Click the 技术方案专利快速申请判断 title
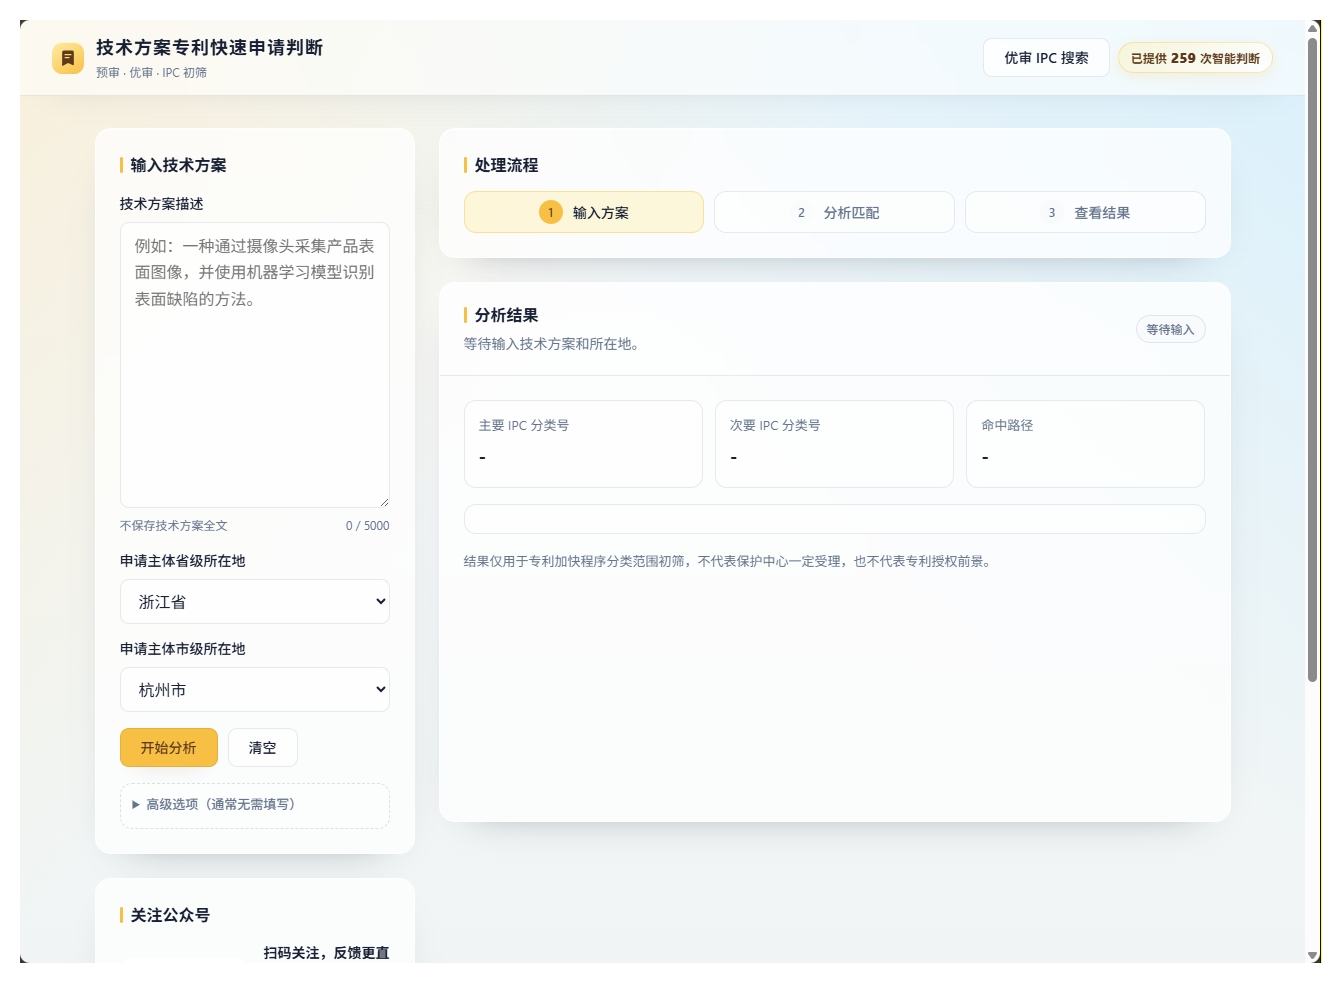Screen dimensions: 1340x983 (x=209, y=48)
